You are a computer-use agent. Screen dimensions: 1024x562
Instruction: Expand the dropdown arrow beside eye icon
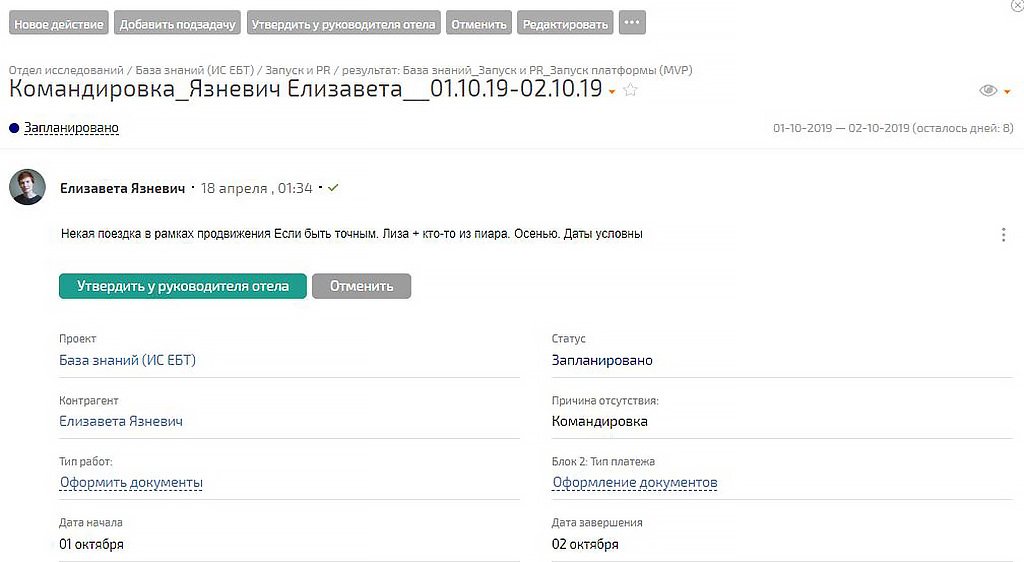pyautogui.click(x=1007, y=92)
